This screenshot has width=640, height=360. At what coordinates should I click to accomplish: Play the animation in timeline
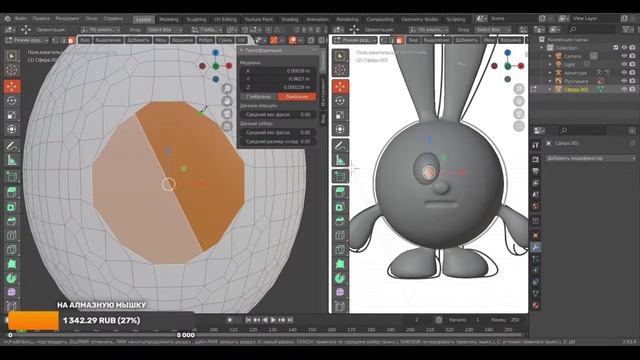[273, 320]
